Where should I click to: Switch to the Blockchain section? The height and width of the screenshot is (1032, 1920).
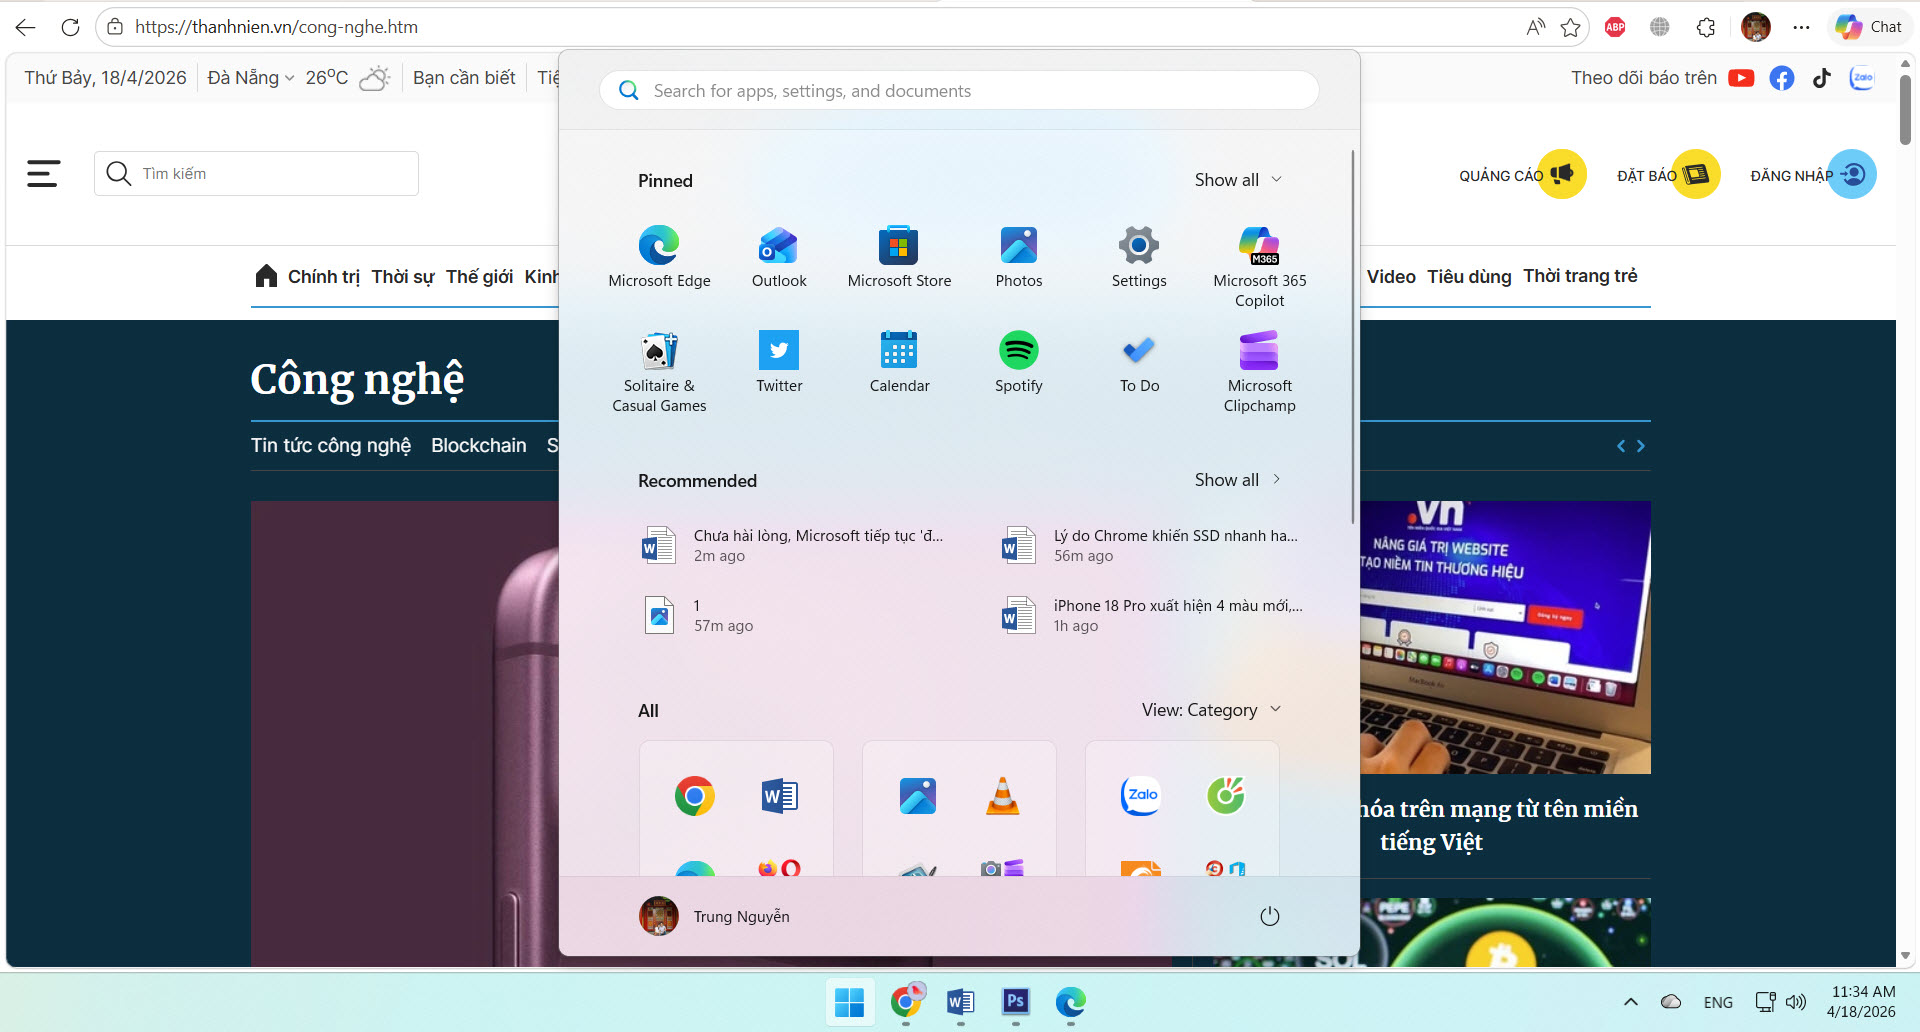coord(478,445)
